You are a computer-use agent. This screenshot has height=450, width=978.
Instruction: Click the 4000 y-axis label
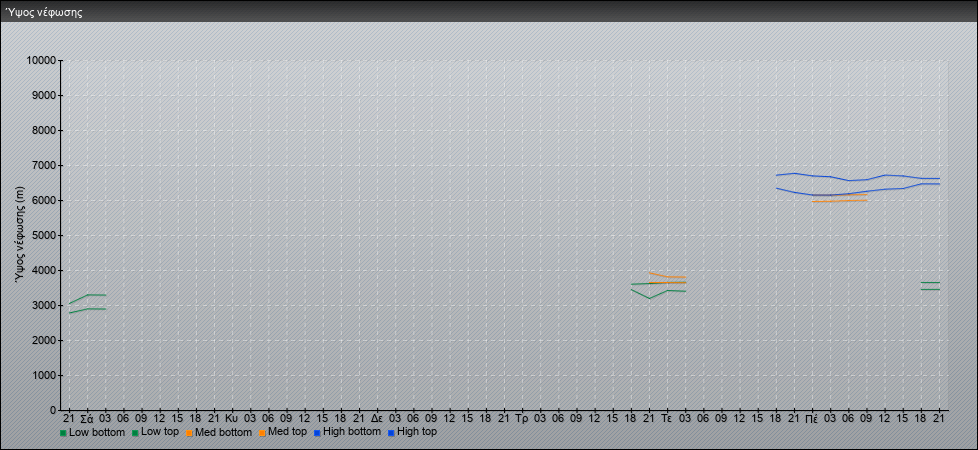click(x=43, y=270)
